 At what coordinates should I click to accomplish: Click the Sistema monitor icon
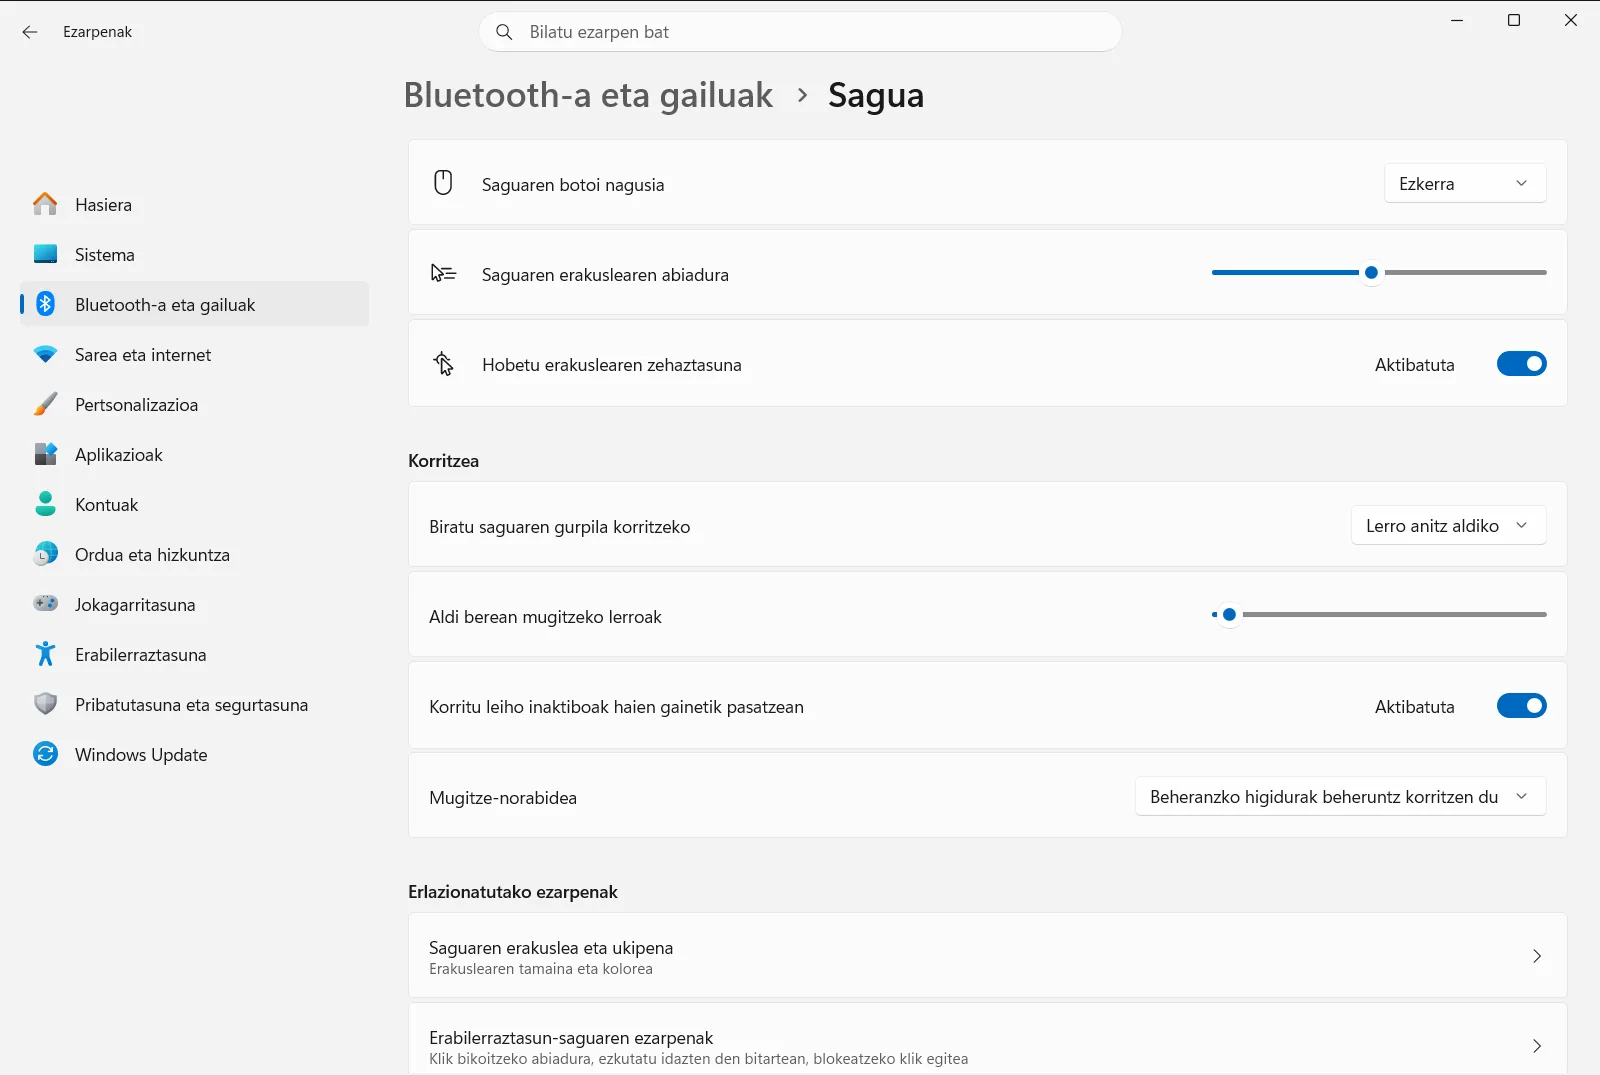click(45, 254)
